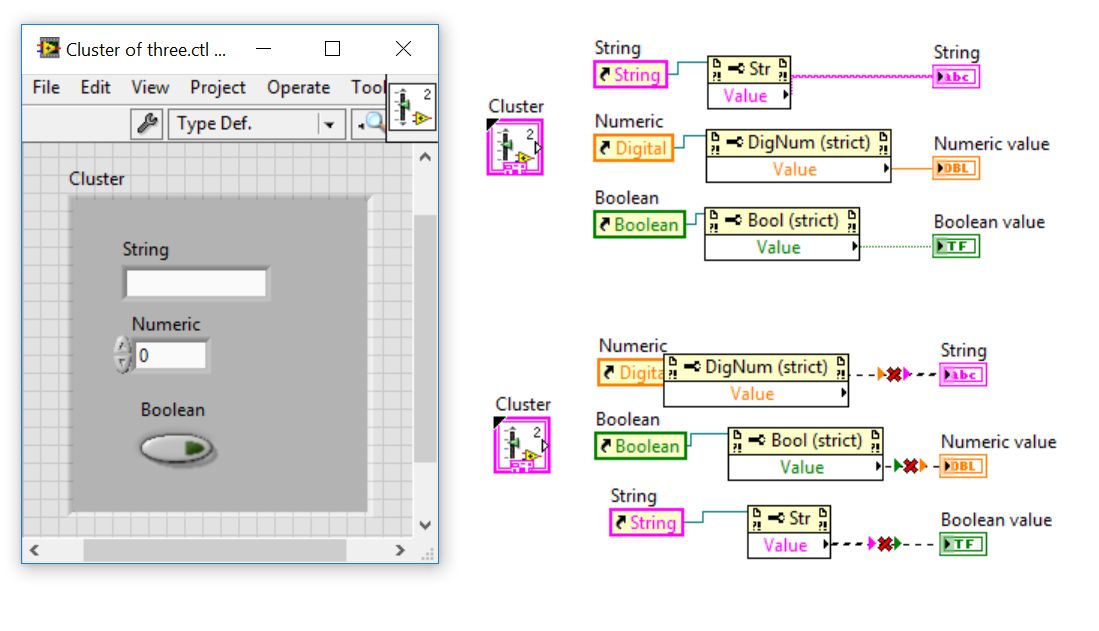
Task: Click the window resize grip at bottom corner
Action: tap(427, 553)
